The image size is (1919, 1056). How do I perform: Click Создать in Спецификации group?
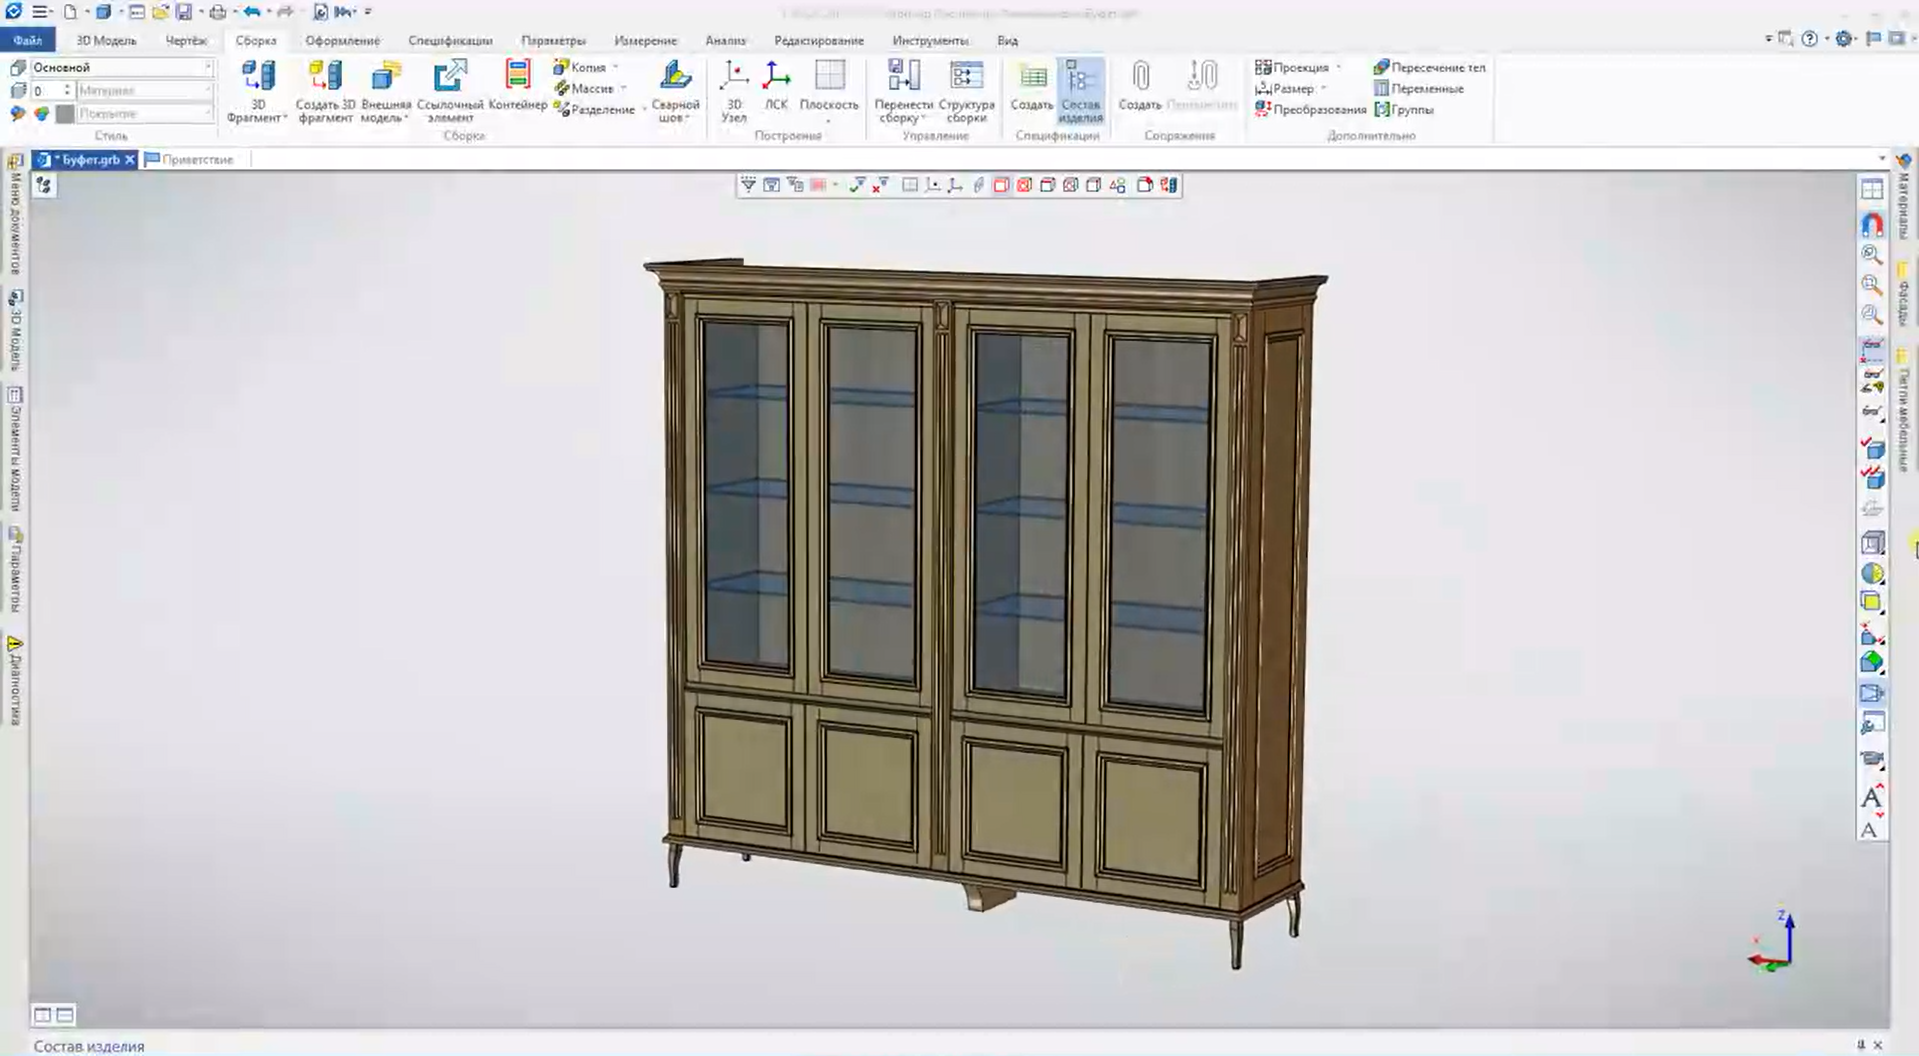(1032, 86)
